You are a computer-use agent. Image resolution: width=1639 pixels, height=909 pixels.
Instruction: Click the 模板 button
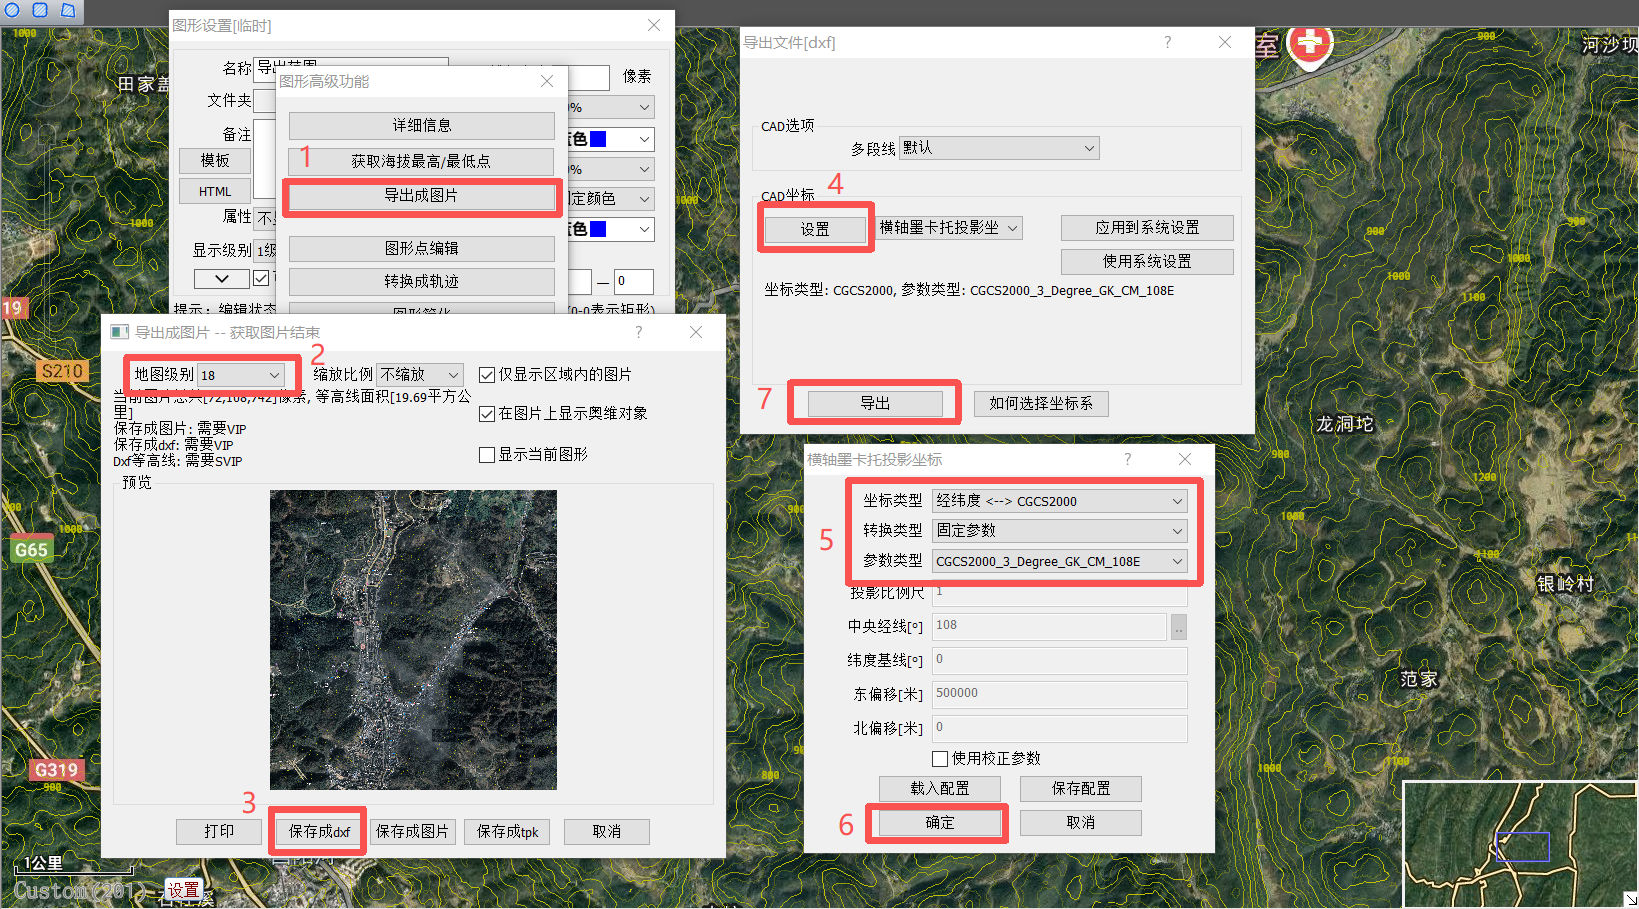tap(215, 161)
